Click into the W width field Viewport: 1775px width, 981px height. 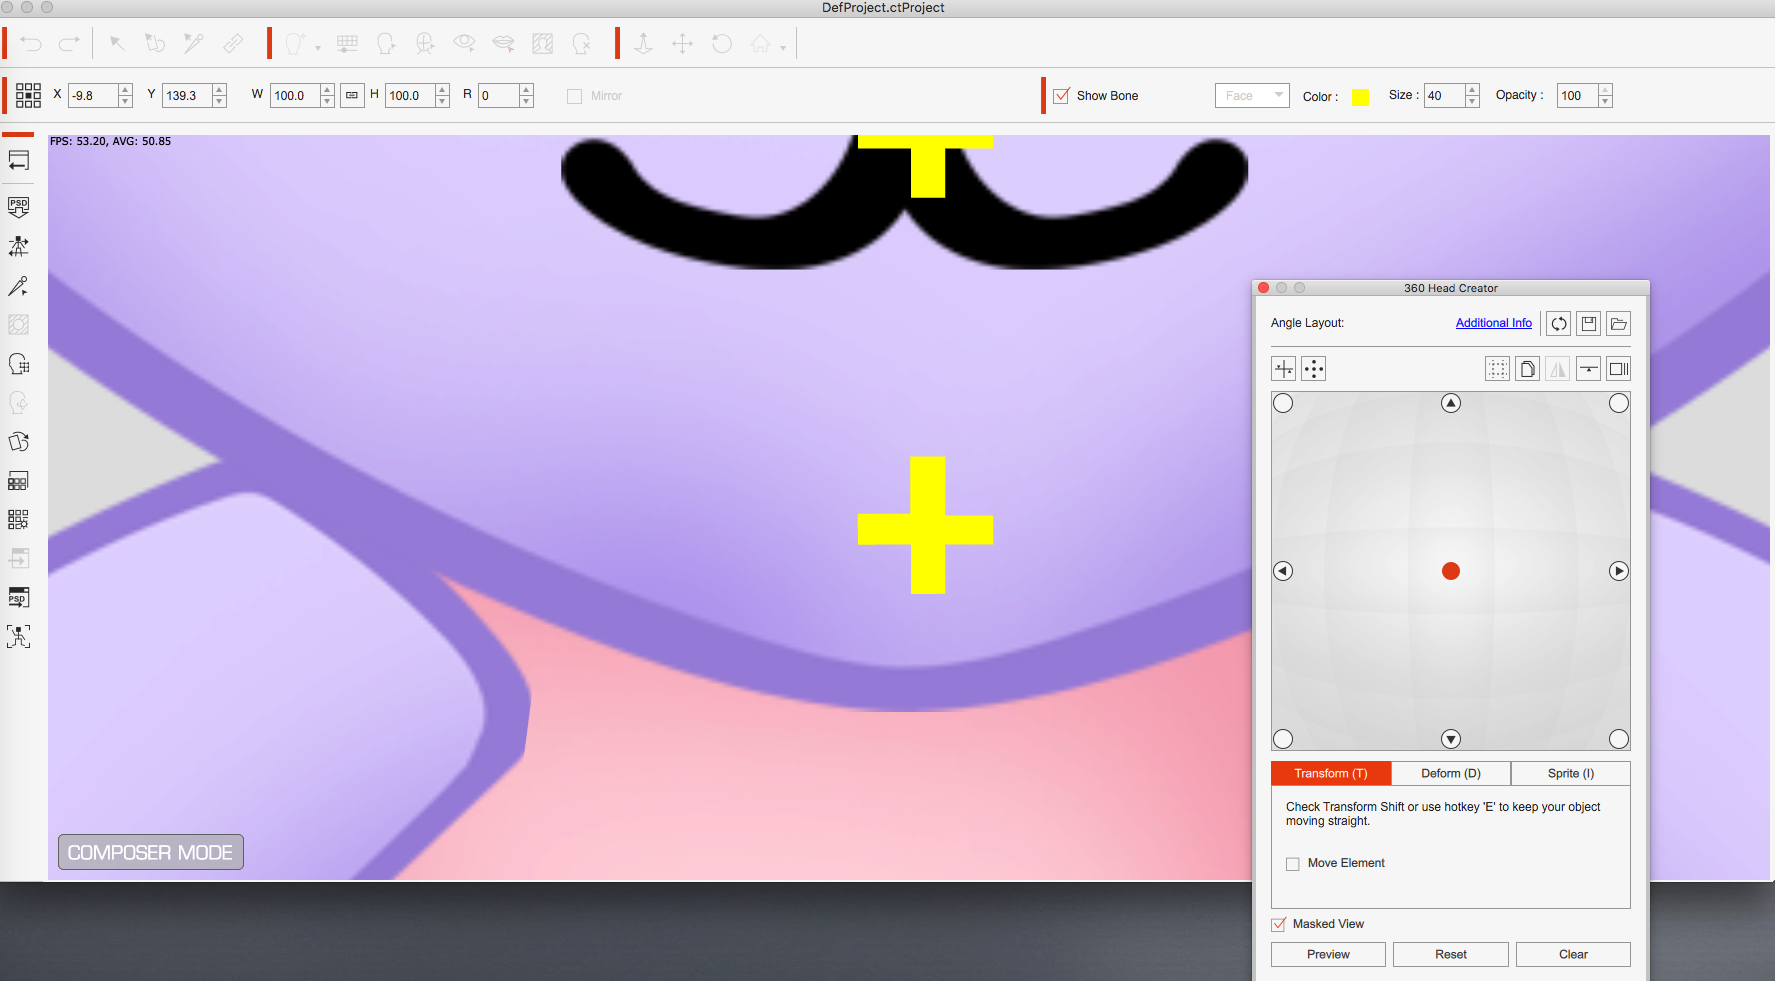coord(295,96)
